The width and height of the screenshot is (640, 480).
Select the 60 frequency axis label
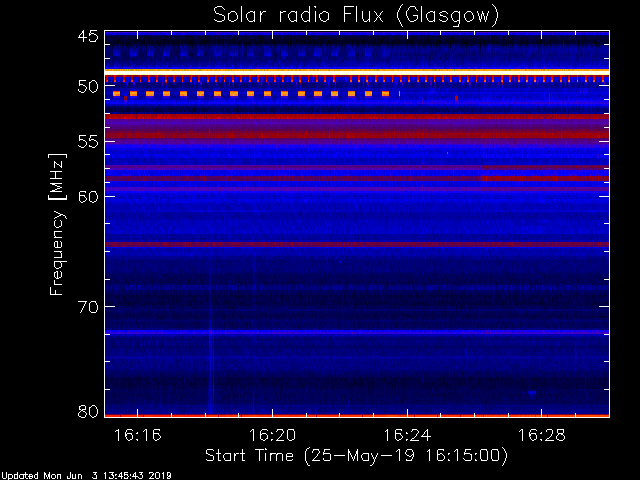88,196
